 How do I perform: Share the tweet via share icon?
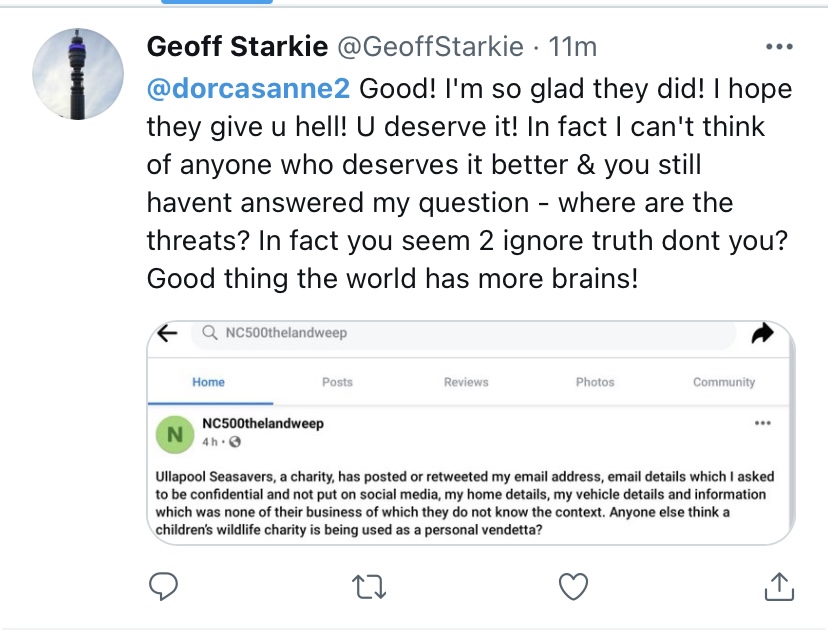(x=778, y=587)
